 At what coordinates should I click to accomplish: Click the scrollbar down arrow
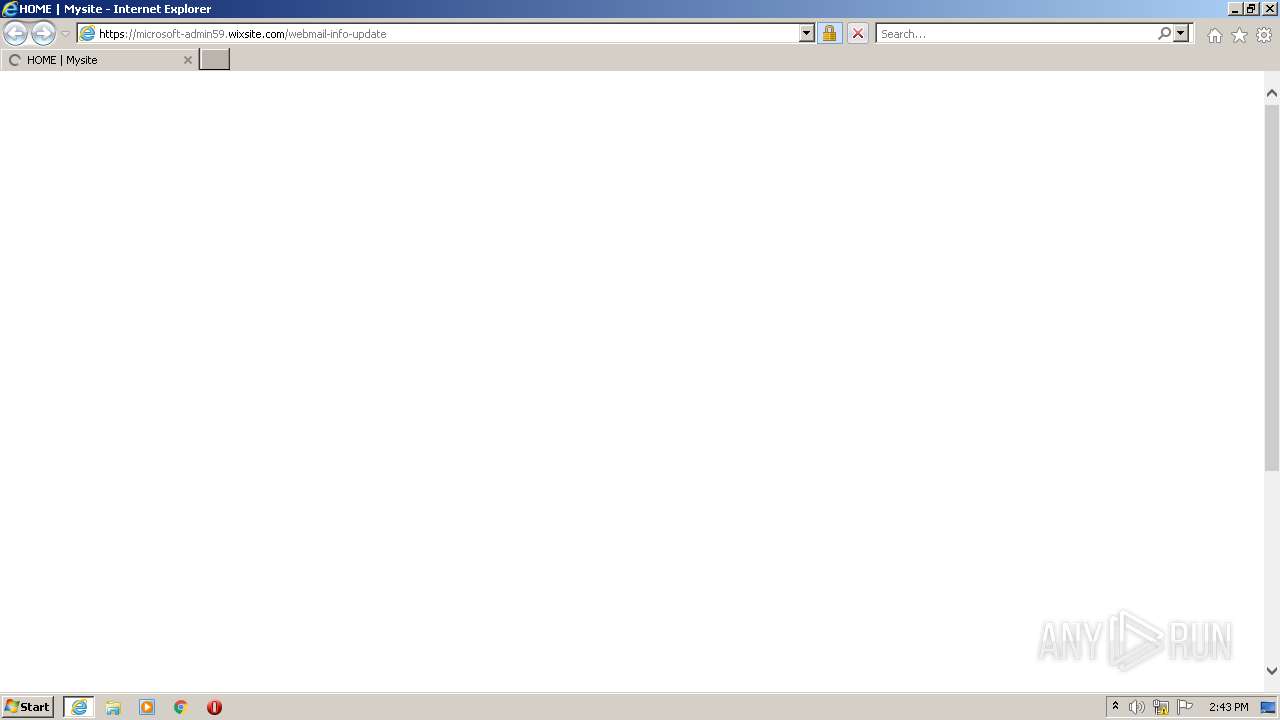point(1272,671)
